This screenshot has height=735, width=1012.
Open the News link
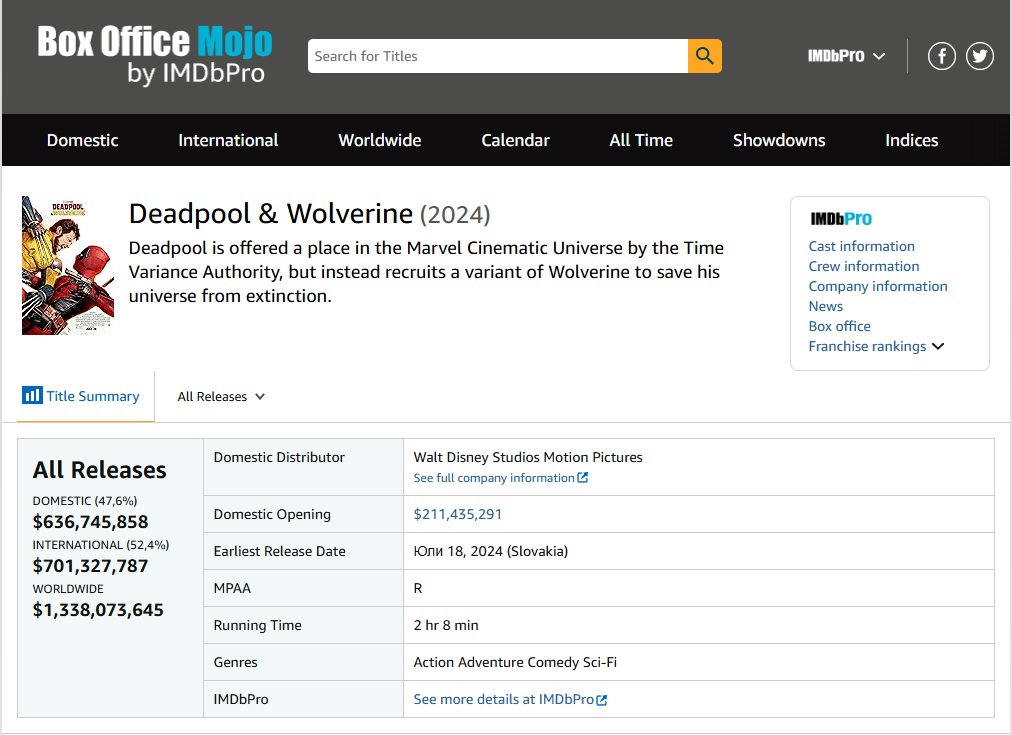825,307
